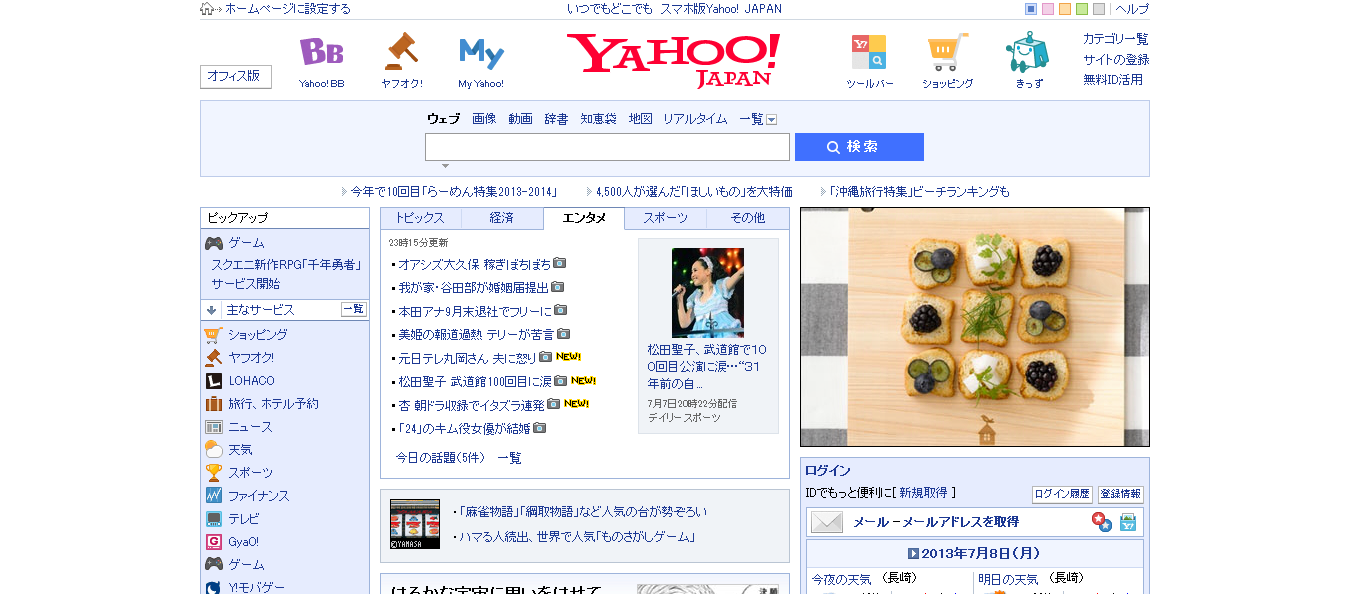Open the きっず robot icon
Viewport: 1349px width, 594px height.
click(x=1028, y=52)
